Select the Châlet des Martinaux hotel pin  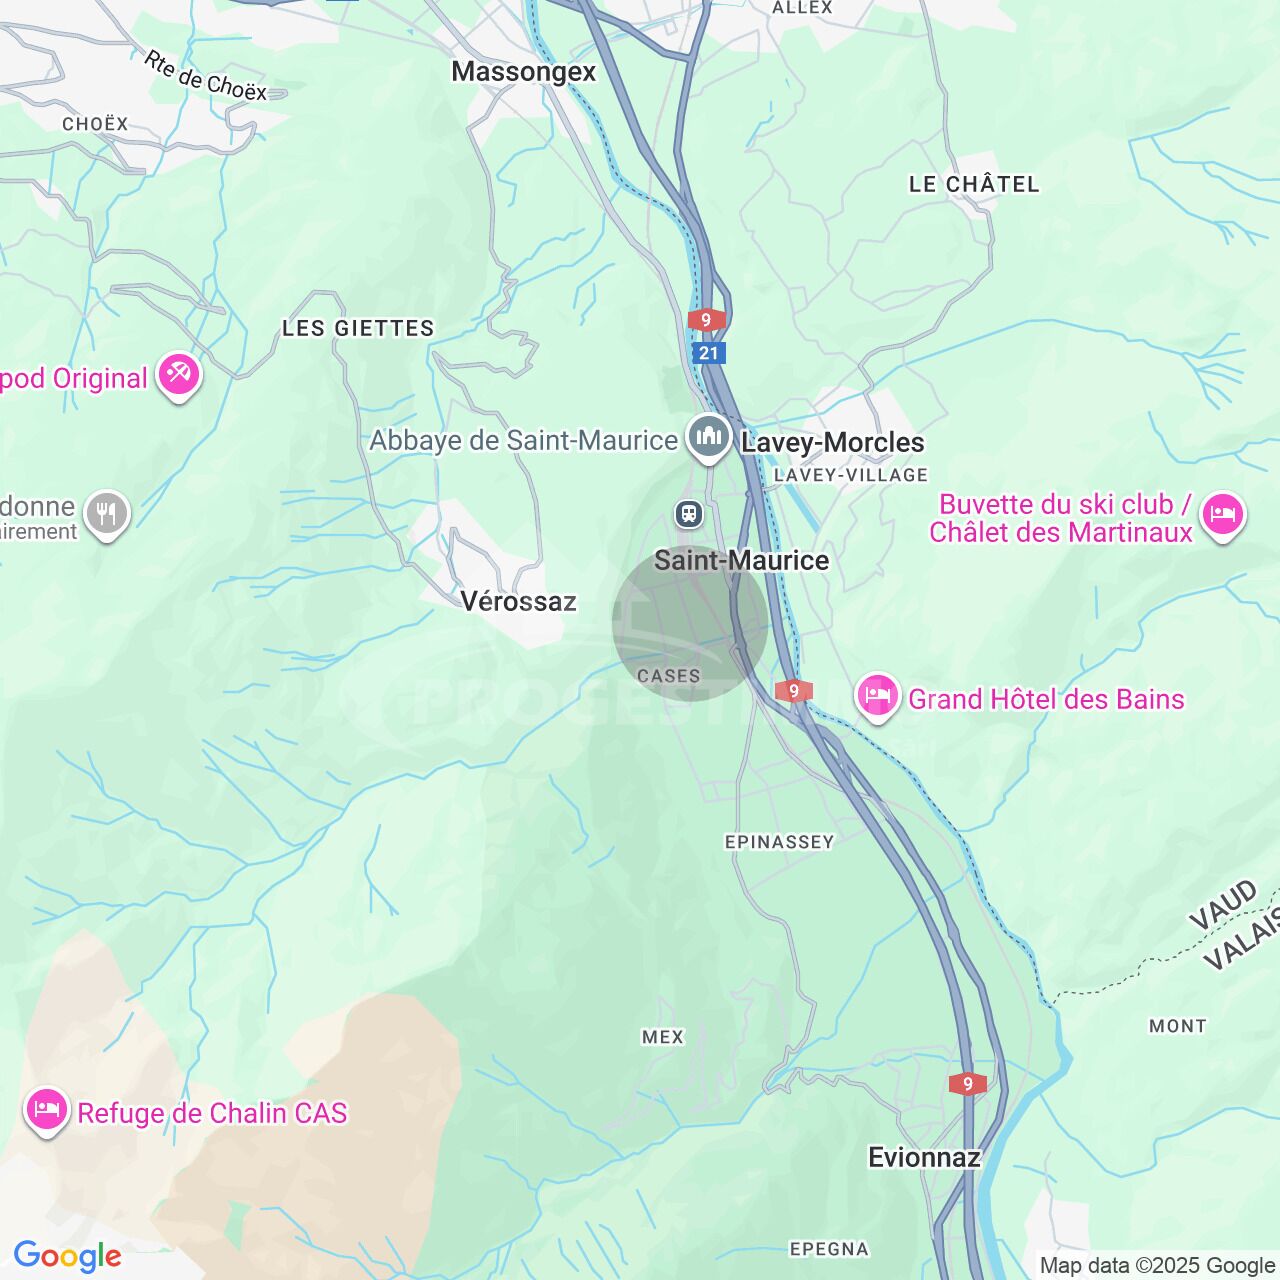[1223, 516]
